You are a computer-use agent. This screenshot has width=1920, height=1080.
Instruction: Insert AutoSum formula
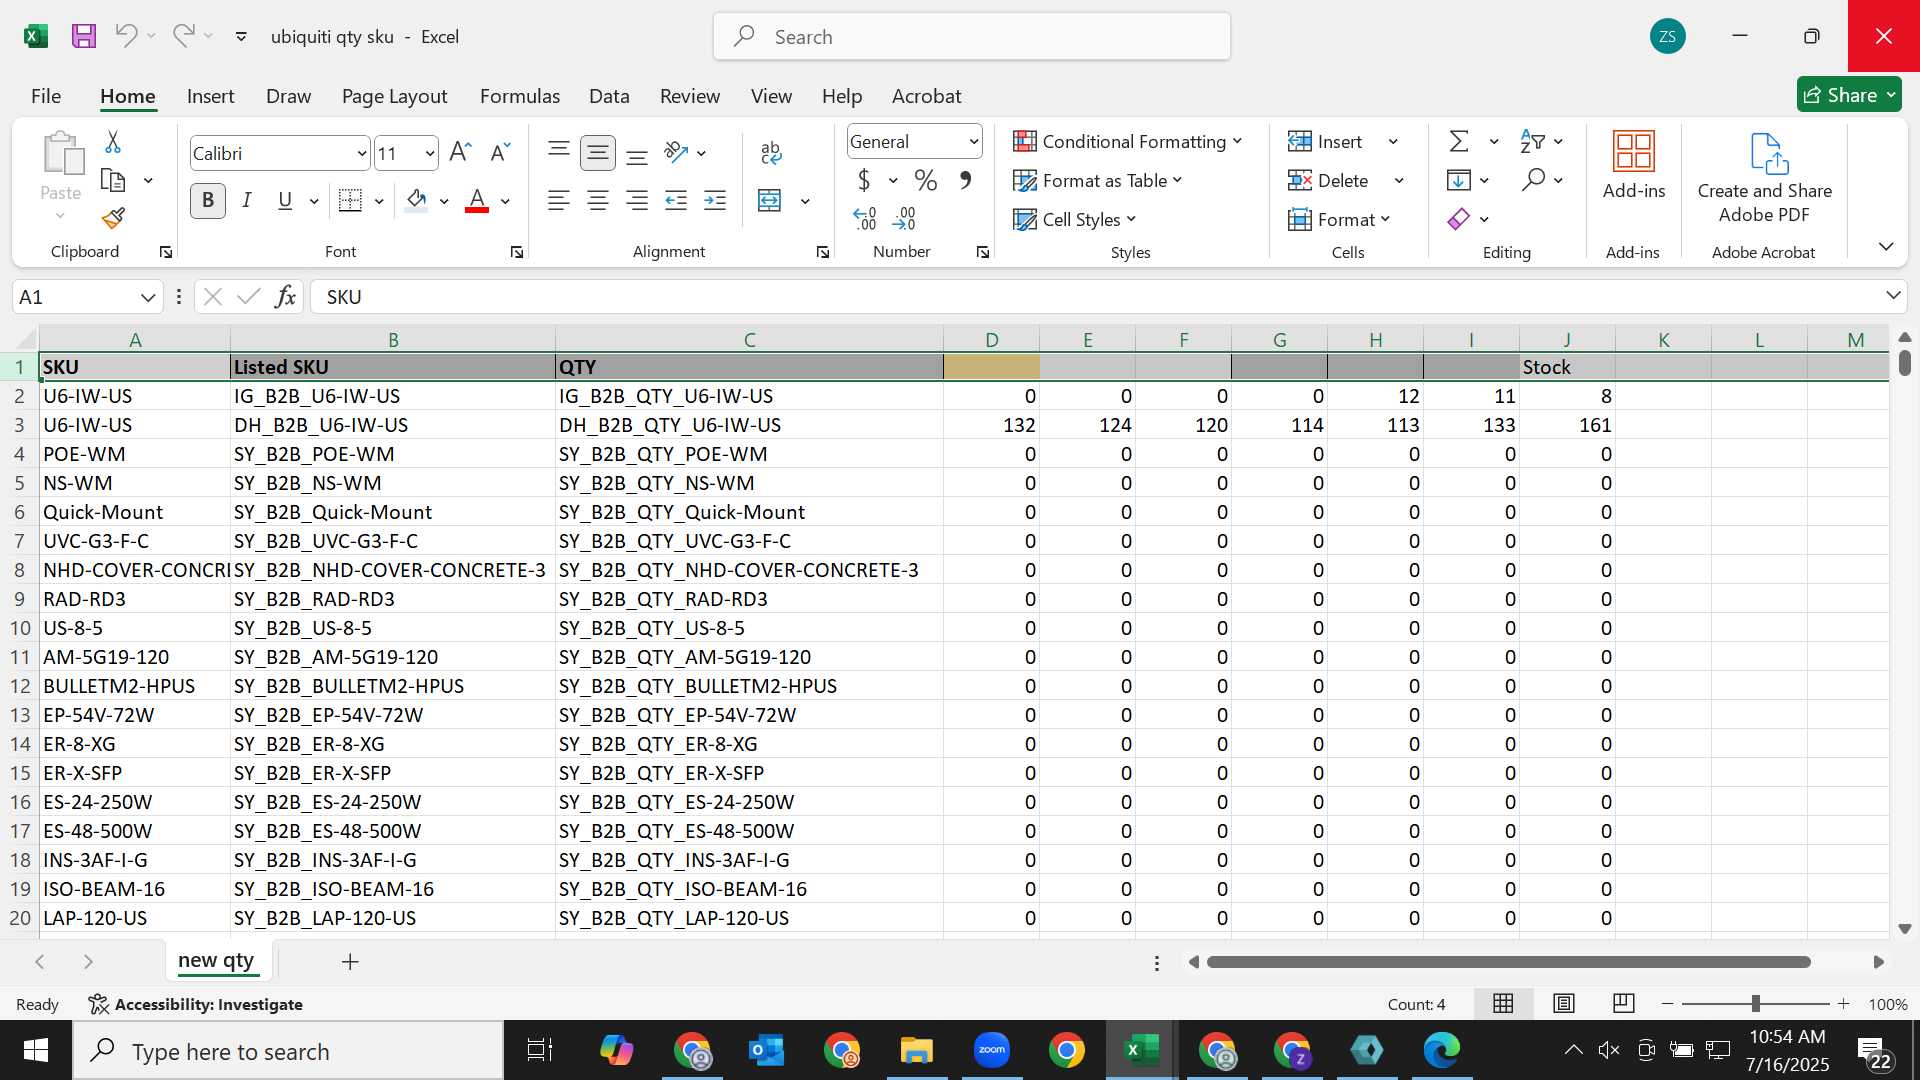(x=1459, y=142)
